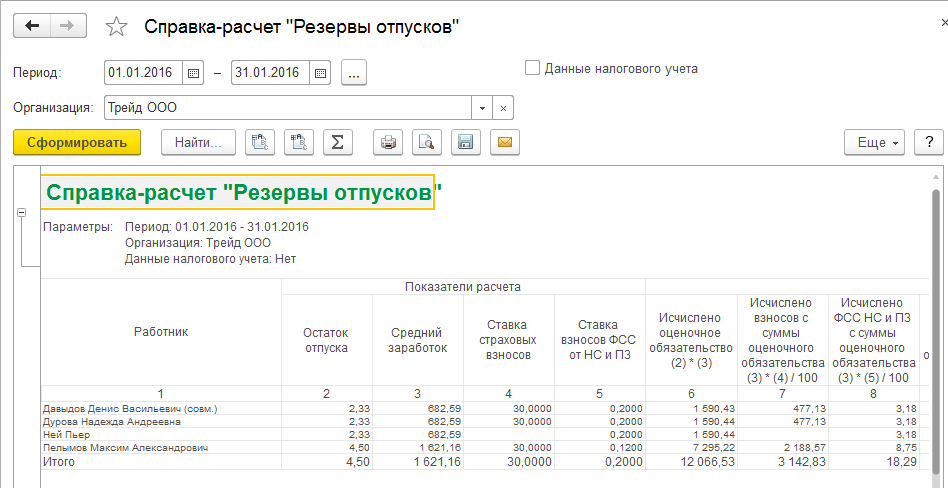The image size is (948, 488).
Task: Open help with question mark button
Action: tap(929, 143)
